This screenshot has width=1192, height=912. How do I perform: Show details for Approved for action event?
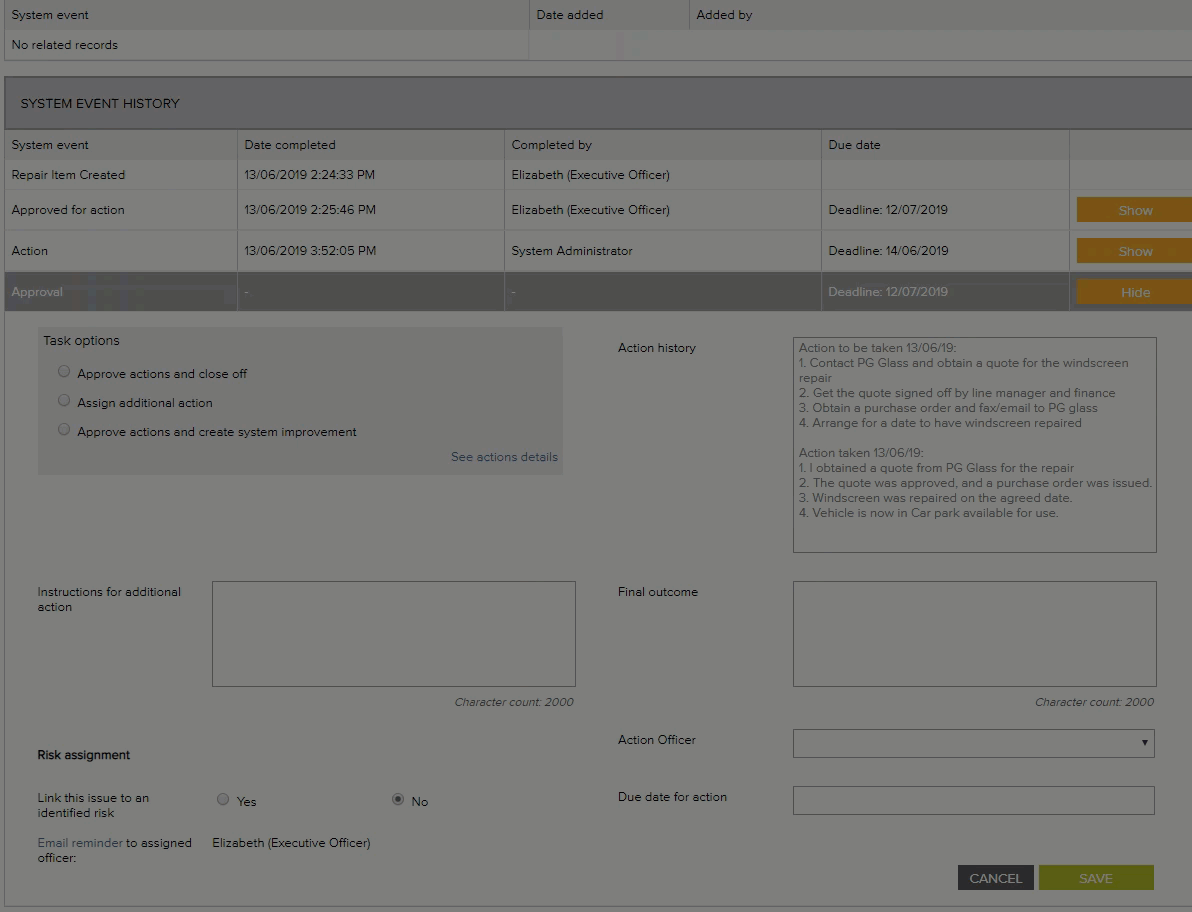(1134, 210)
